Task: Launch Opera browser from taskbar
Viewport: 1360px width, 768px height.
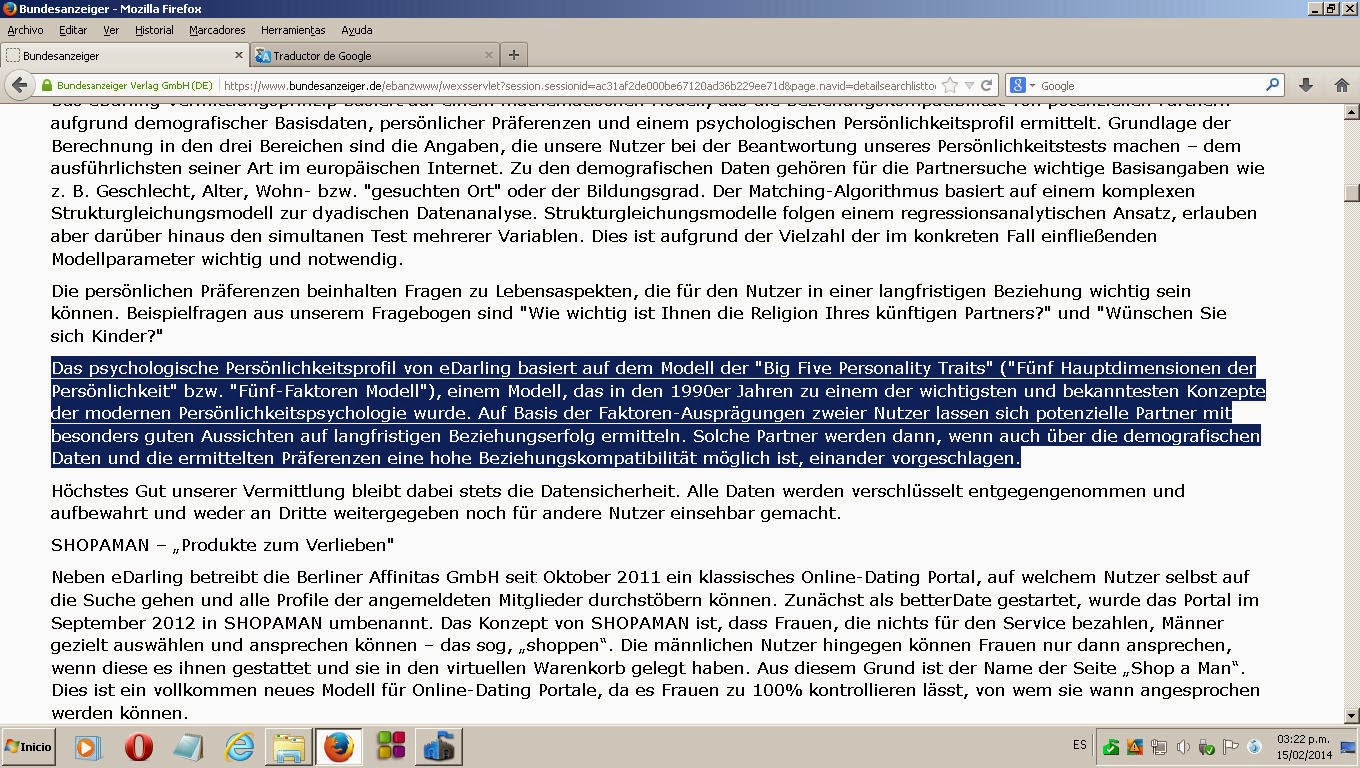Action: tap(139, 747)
